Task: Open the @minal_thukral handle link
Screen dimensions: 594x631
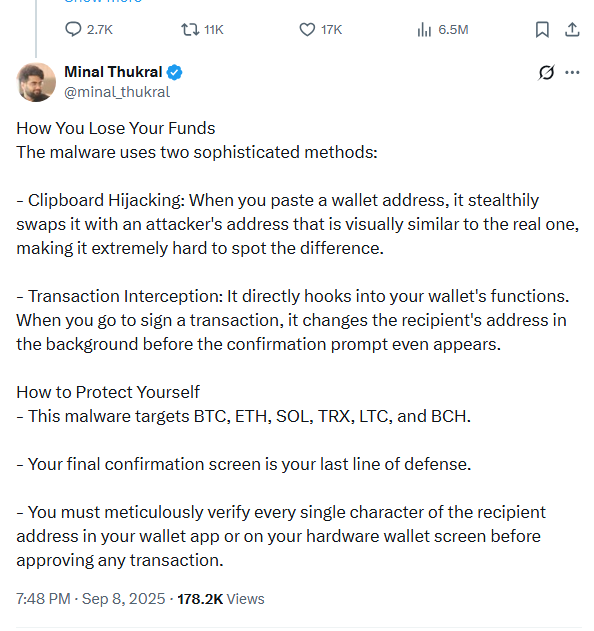Action: point(117,92)
